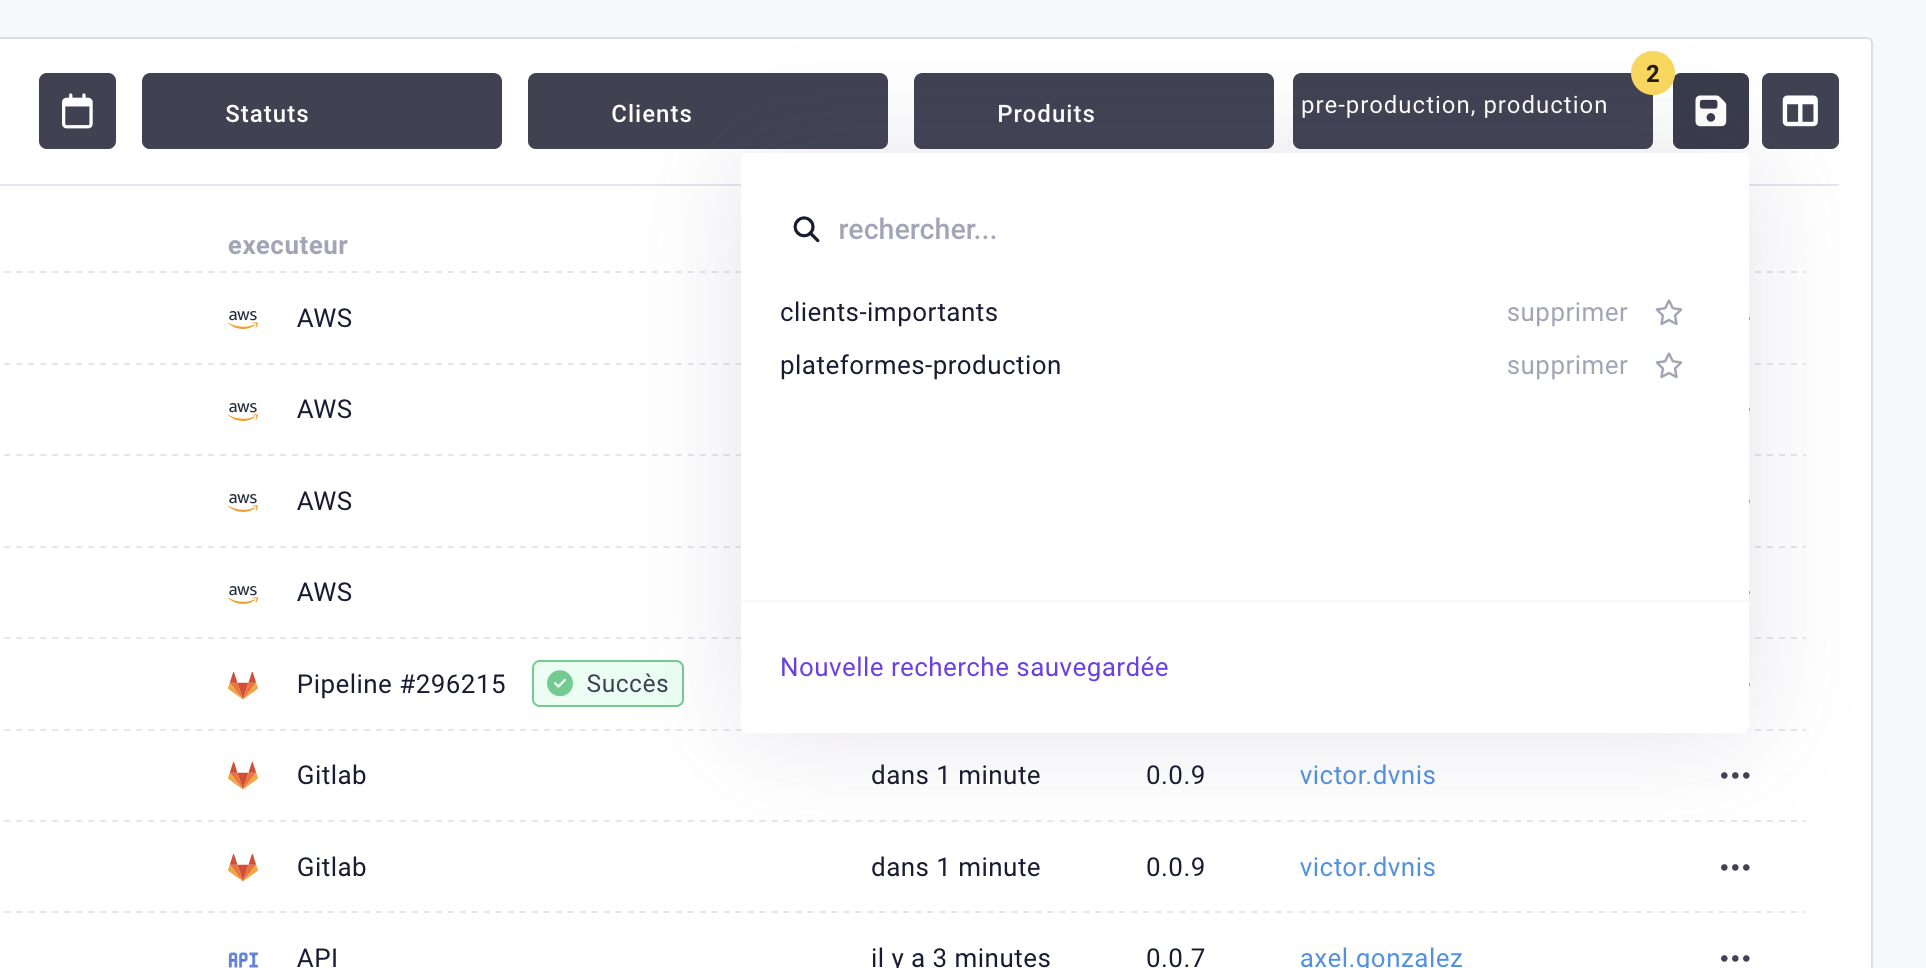This screenshot has width=1926, height=968.
Task: Click Nouvelle recherche sauvegardée link
Action: [x=974, y=667]
